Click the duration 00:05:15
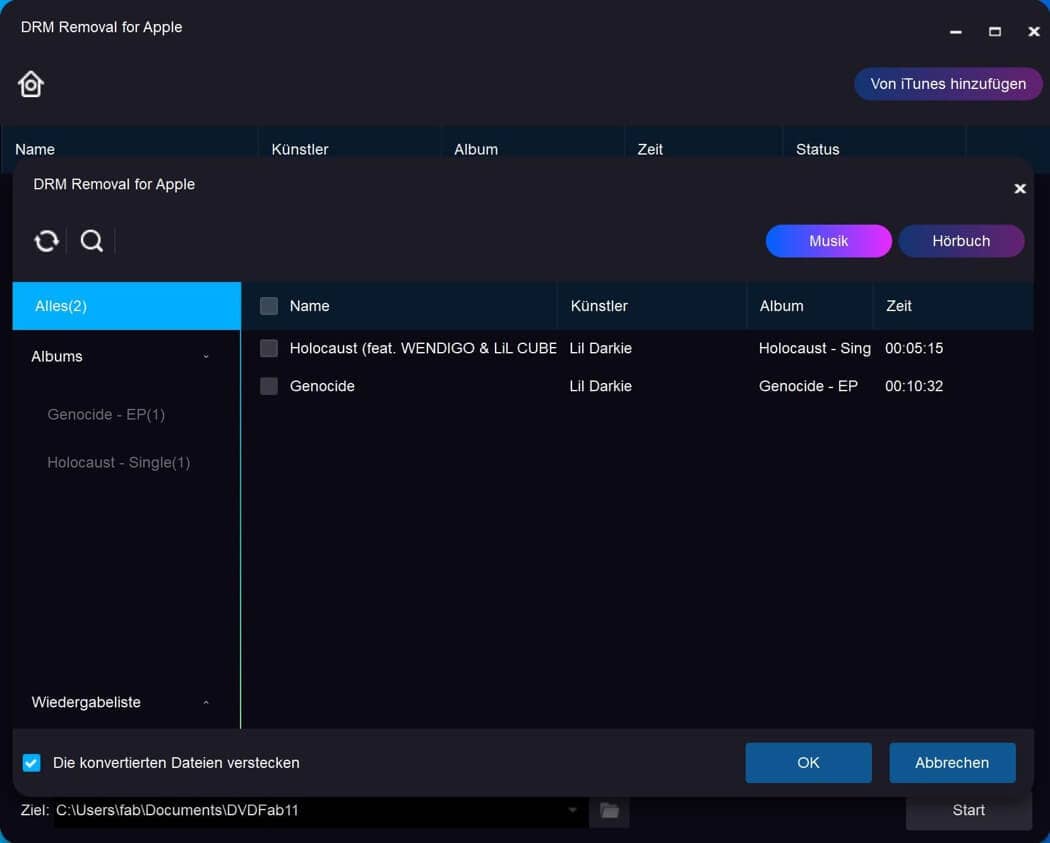Viewport: 1050px width, 843px height. pyautogui.click(x=914, y=348)
